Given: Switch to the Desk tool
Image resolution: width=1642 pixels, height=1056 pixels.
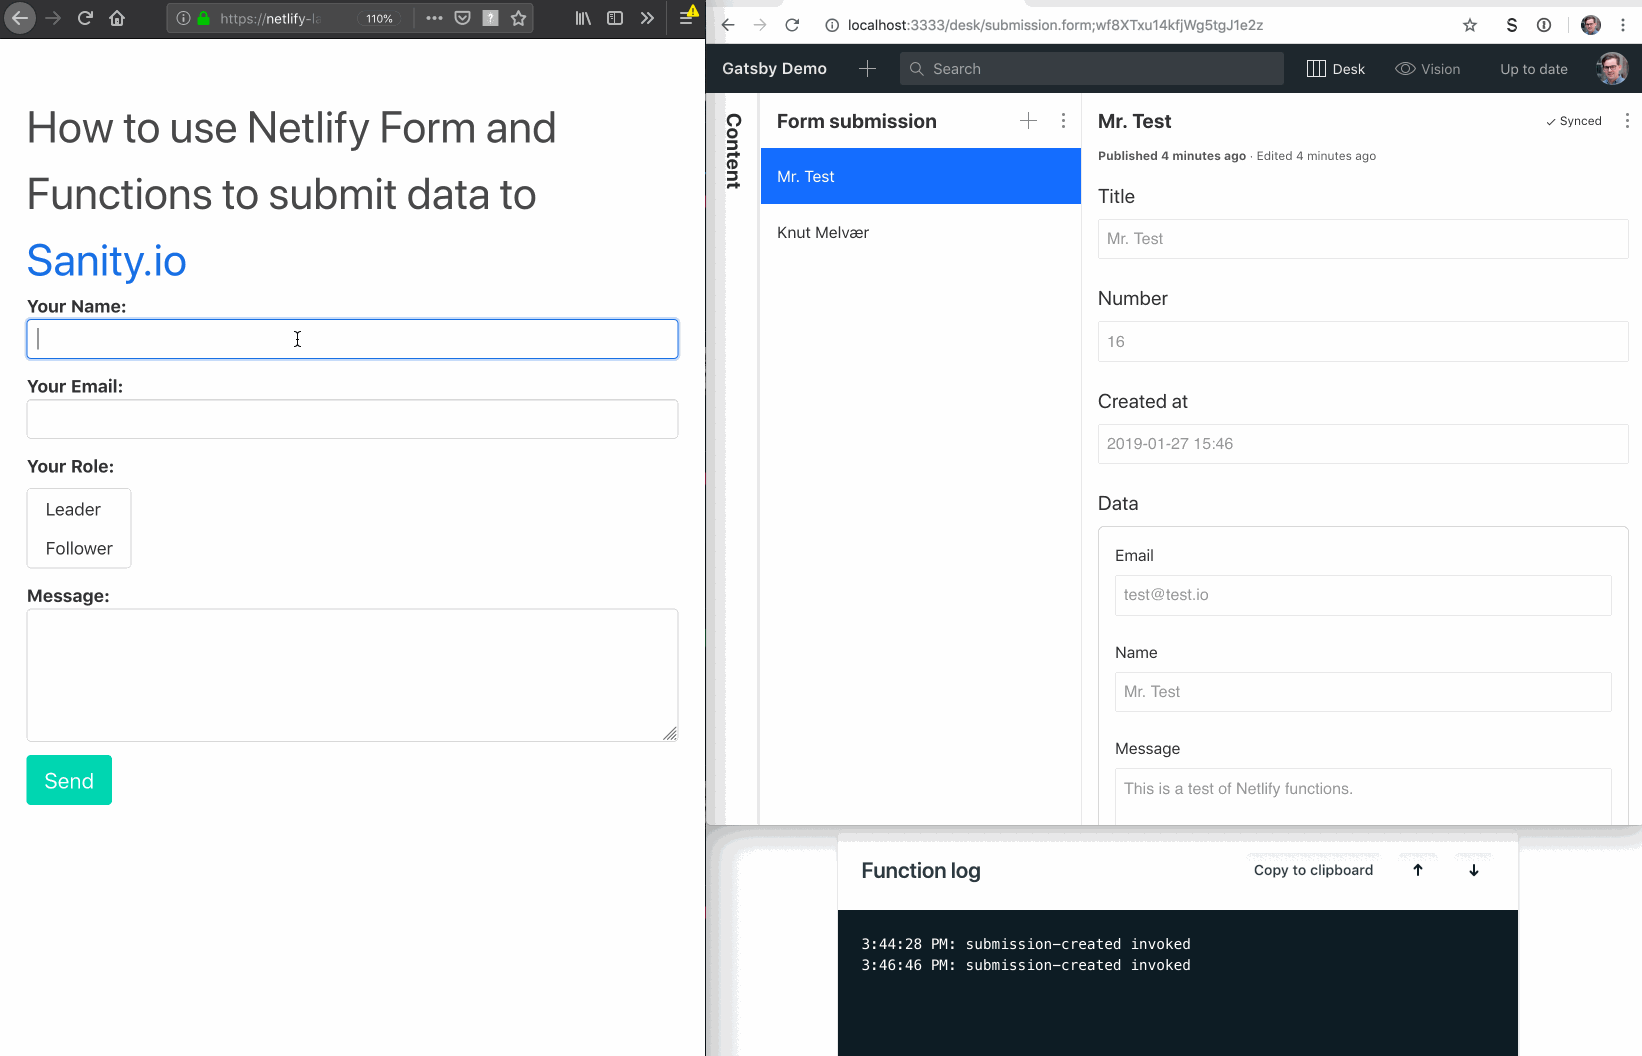Looking at the screenshot, I should pyautogui.click(x=1336, y=68).
